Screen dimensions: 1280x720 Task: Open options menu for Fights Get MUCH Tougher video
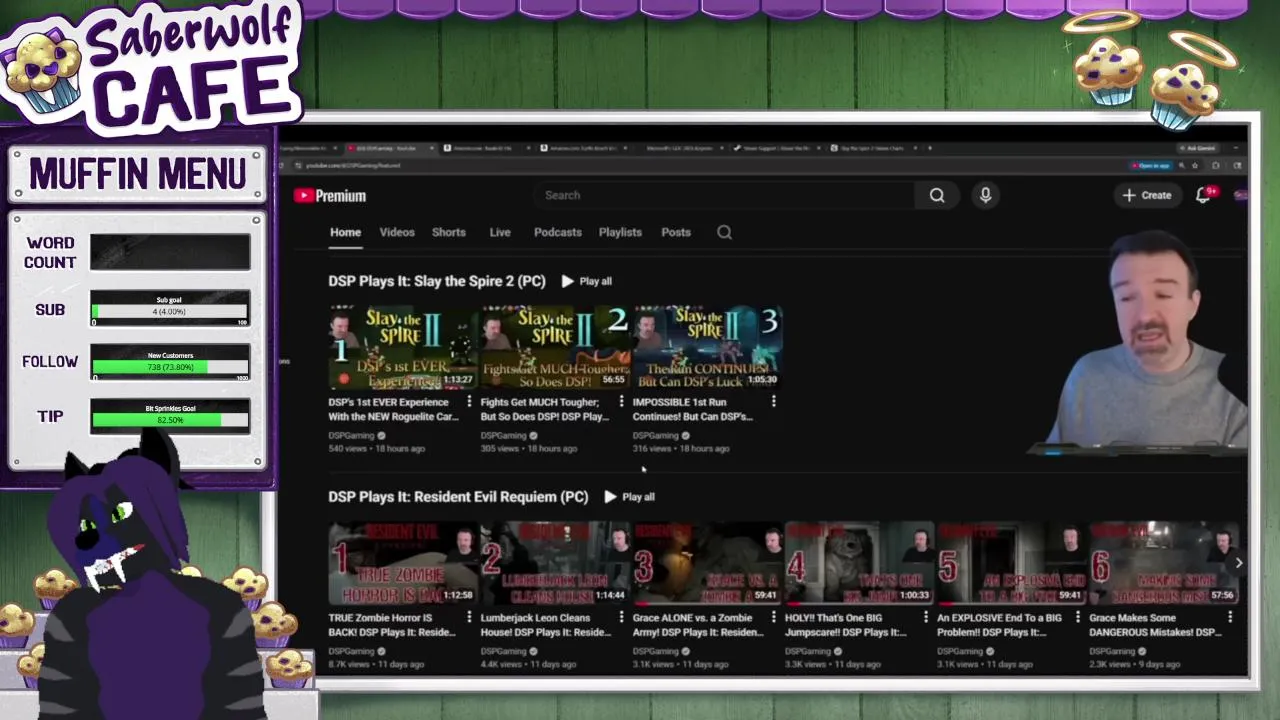point(621,402)
